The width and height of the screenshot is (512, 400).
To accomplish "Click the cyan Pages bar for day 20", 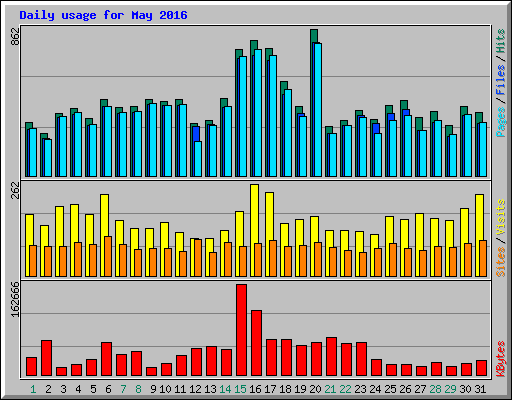I will [318, 110].
